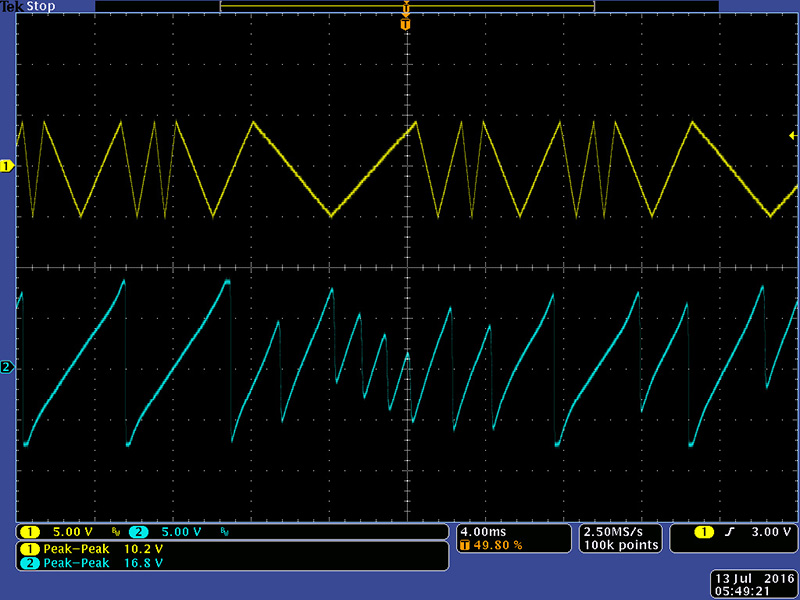Click the 2.50MS/s sample rate readout
Screen dimensions: 800x600
pyautogui.click(x=620, y=531)
